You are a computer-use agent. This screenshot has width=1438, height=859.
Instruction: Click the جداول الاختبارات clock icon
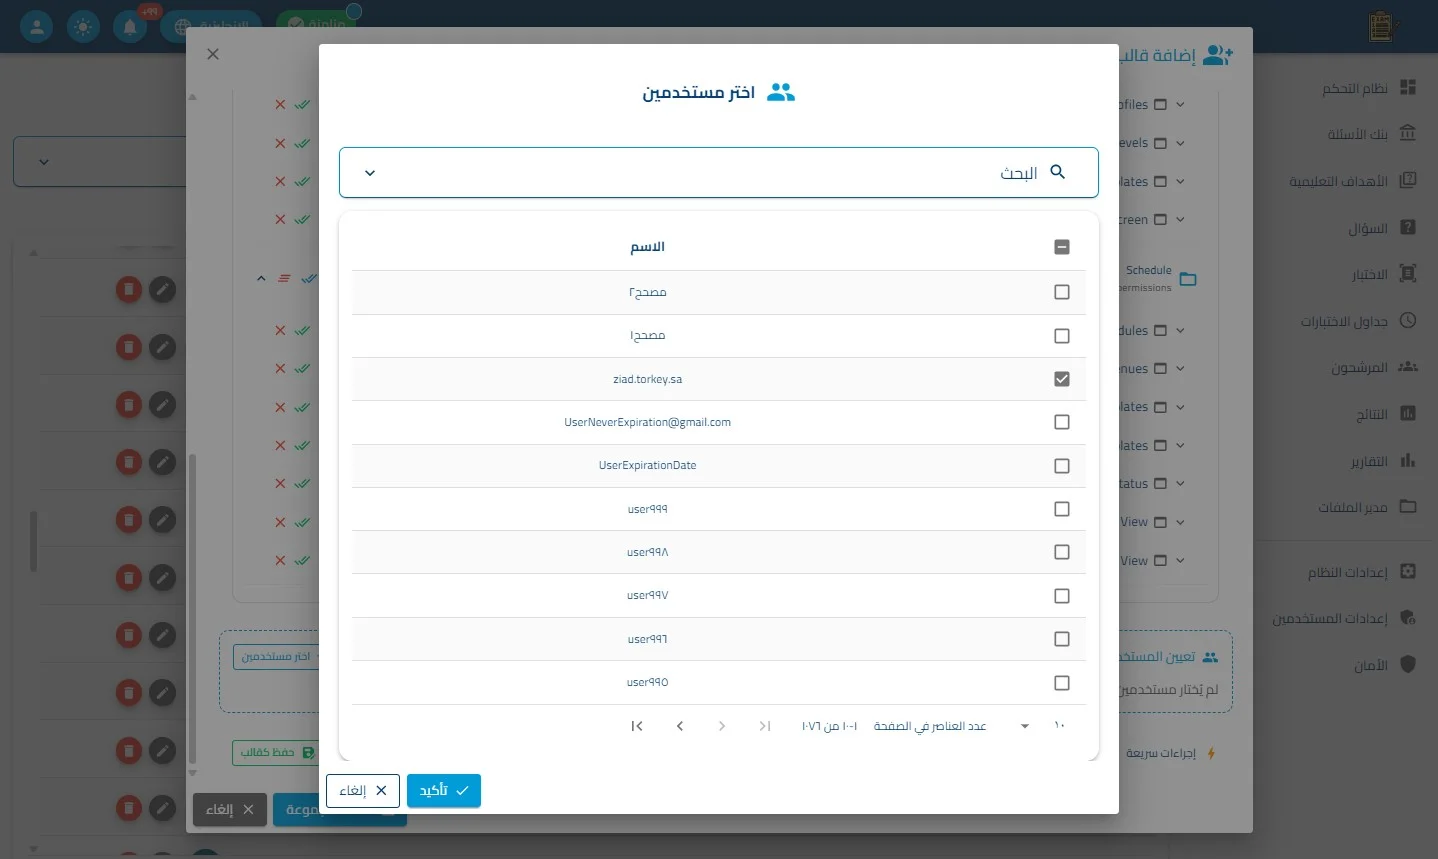pyautogui.click(x=1408, y=320)
